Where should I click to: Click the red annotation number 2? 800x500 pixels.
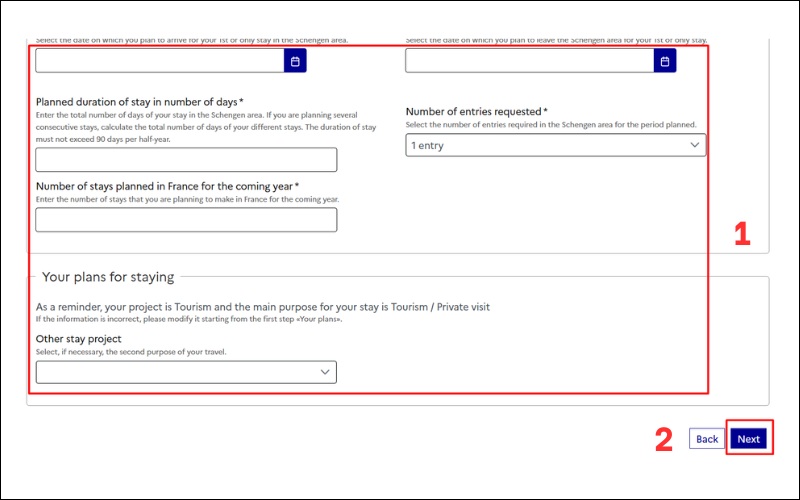(x=664, y=439)
